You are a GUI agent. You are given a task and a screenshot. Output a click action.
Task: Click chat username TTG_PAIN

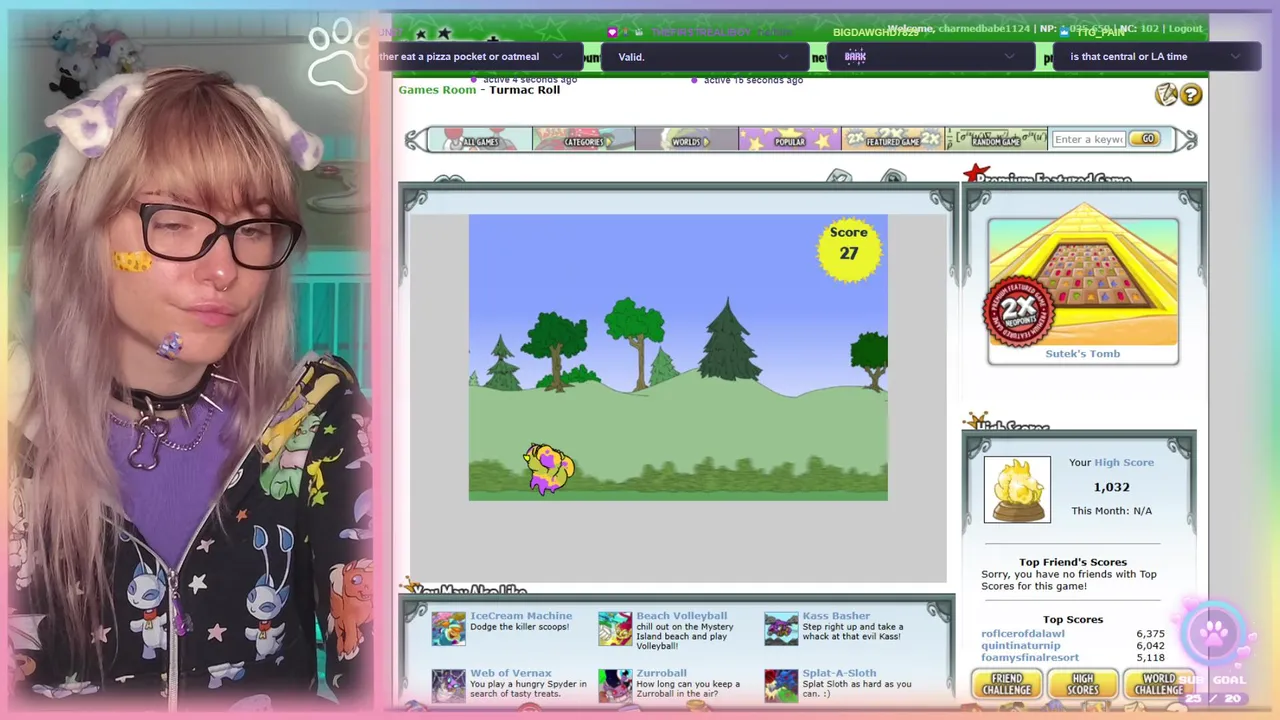1100,33
